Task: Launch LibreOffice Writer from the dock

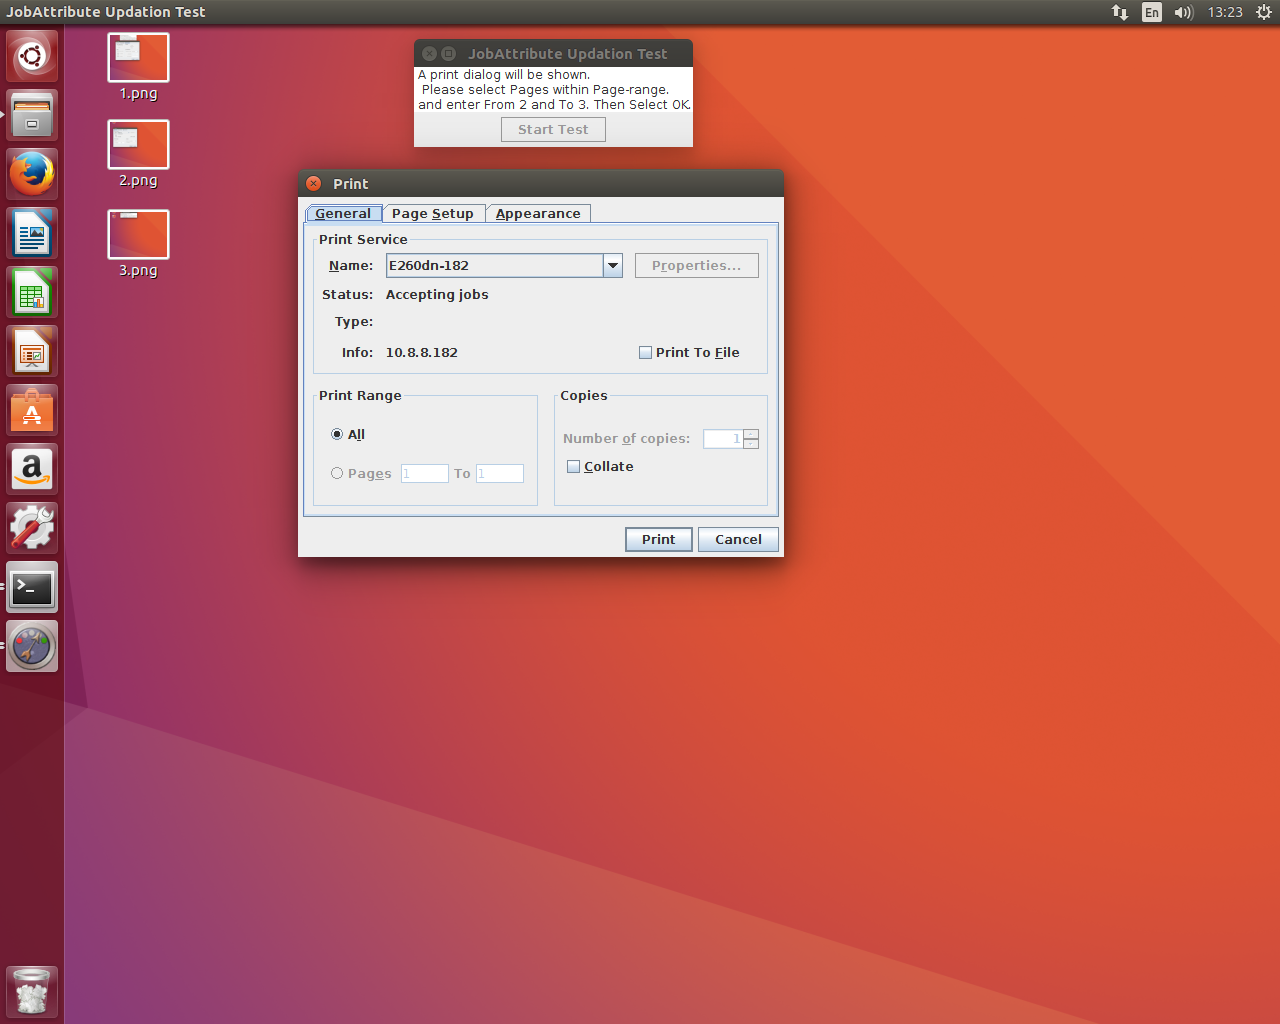Action: 32,234
